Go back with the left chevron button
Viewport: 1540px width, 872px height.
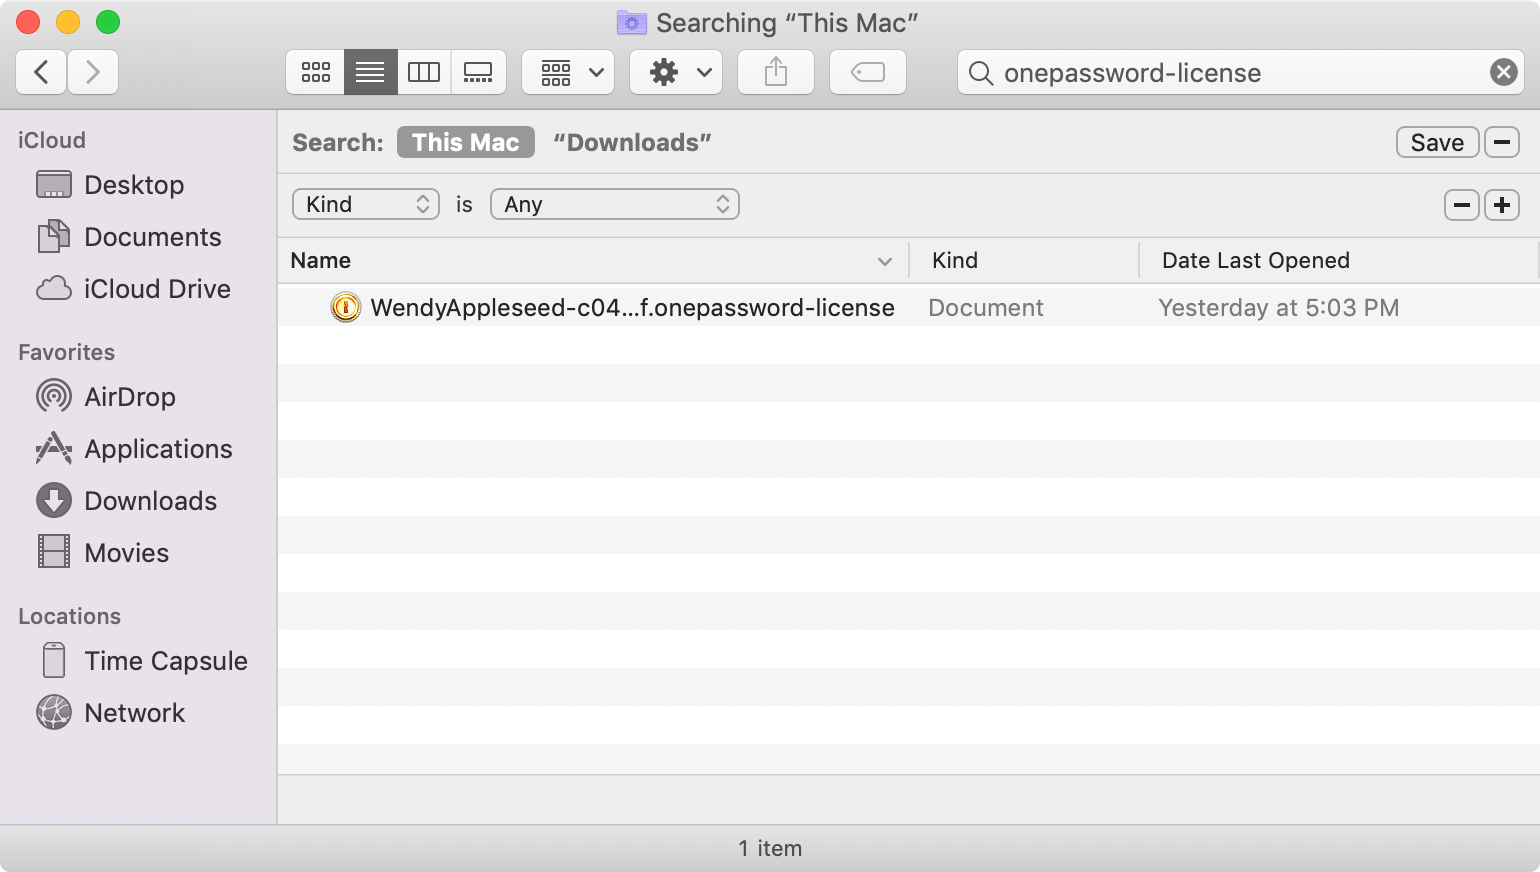[x=41, y=72]
